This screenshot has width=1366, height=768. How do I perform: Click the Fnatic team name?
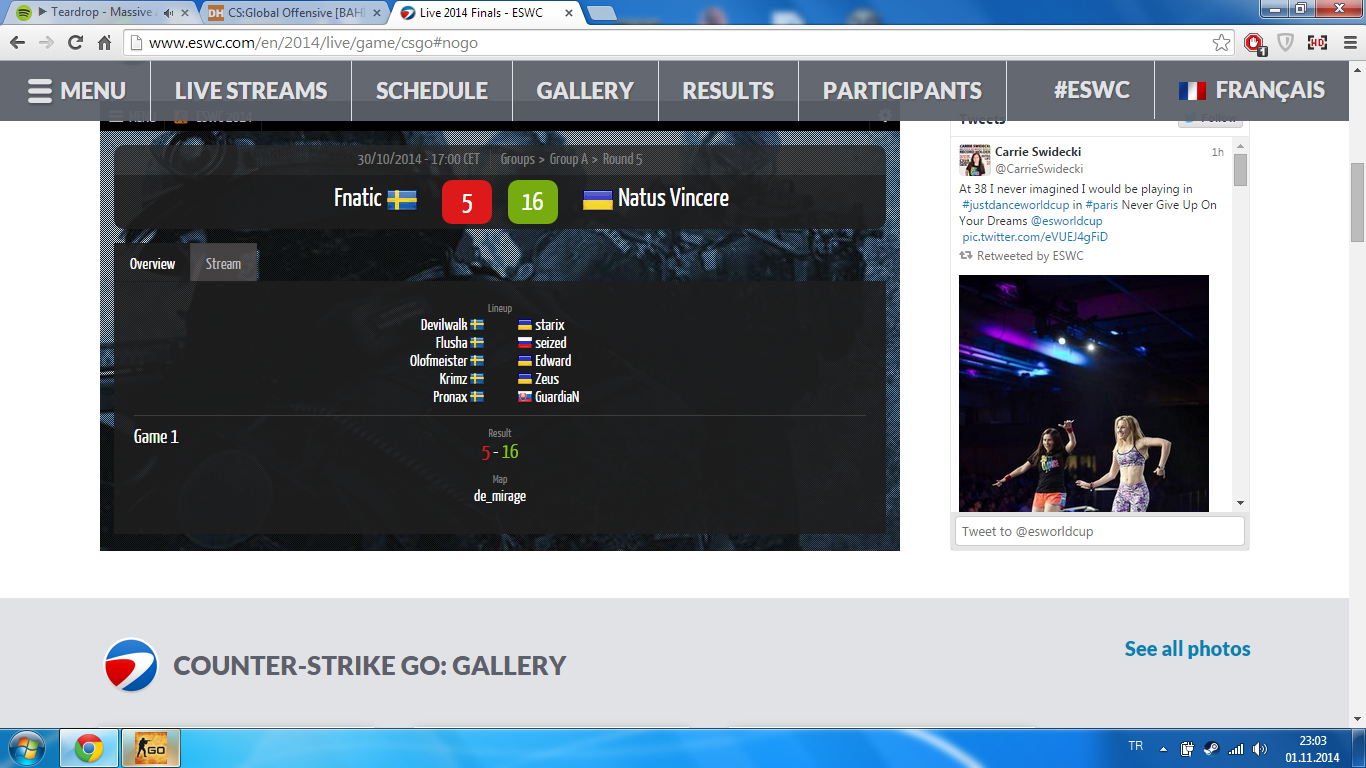pos(358,198)
